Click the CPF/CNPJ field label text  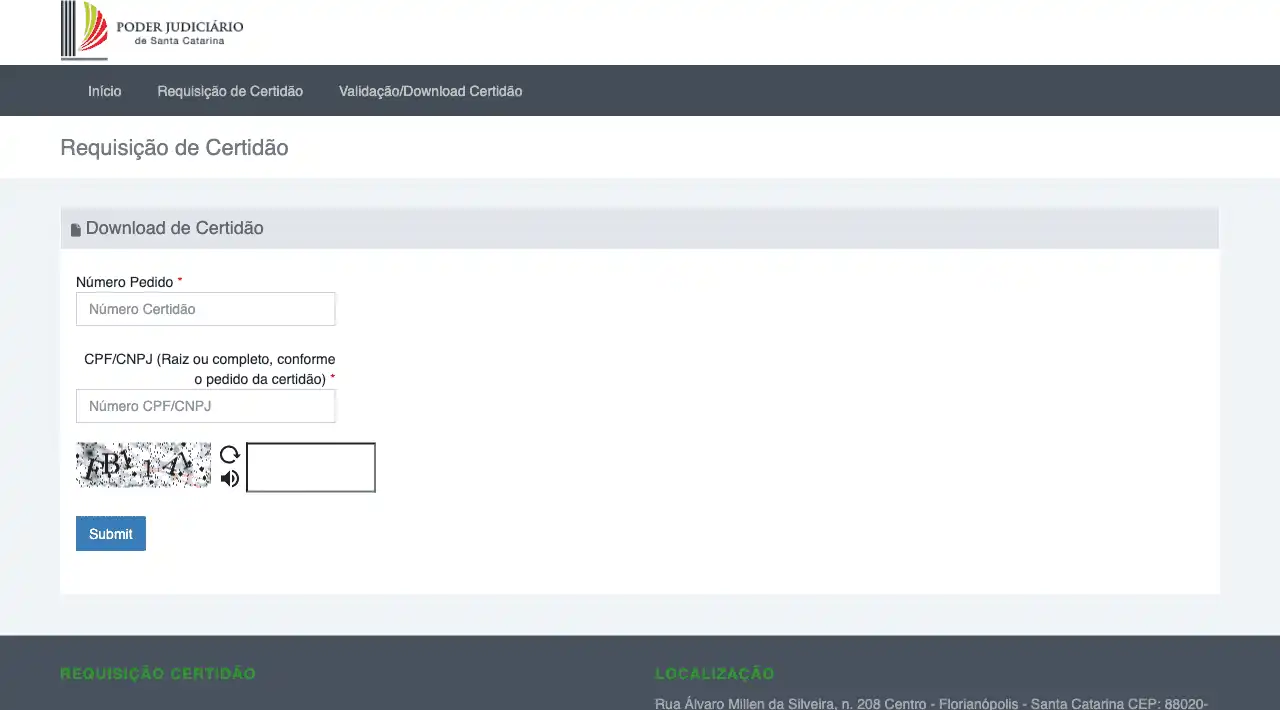pyautogui.click(x=210, y=369)
